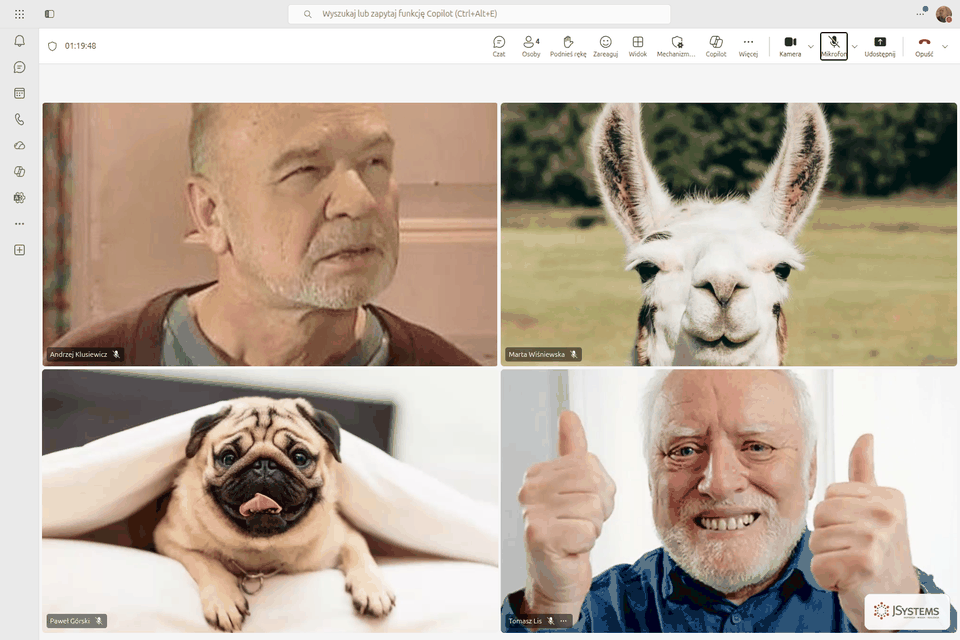960x640 pixels.
Task: Click the "Tomasz Lis" name label
Action: (x=525, y=621)
